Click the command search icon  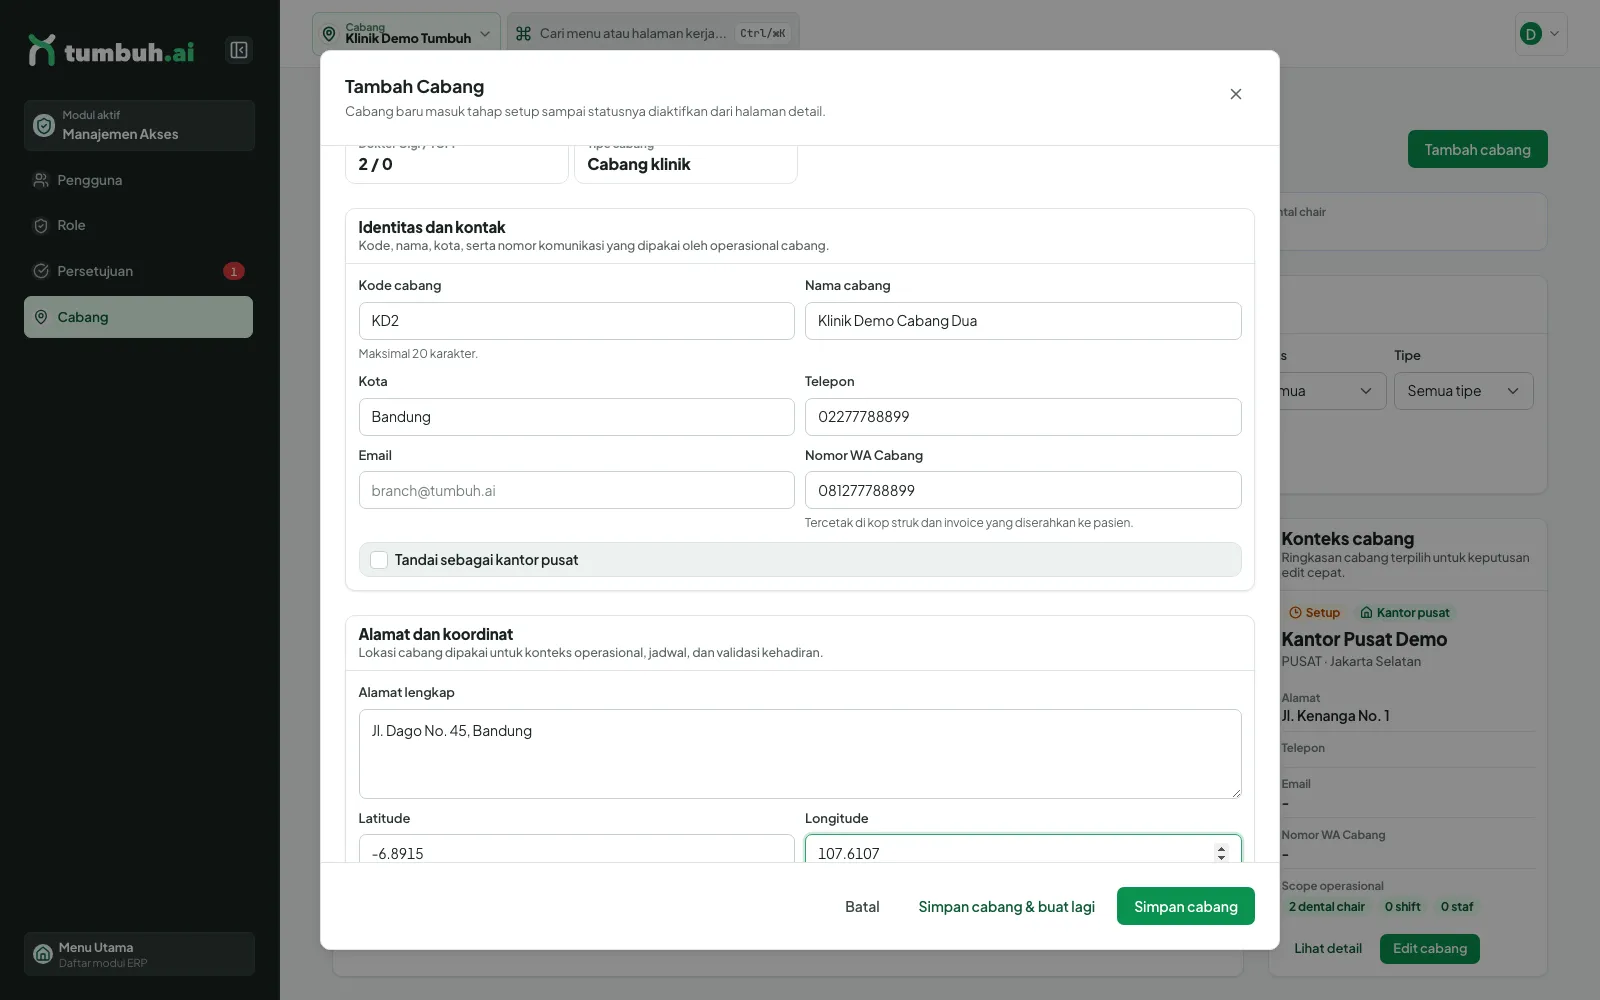click(523, 33)
